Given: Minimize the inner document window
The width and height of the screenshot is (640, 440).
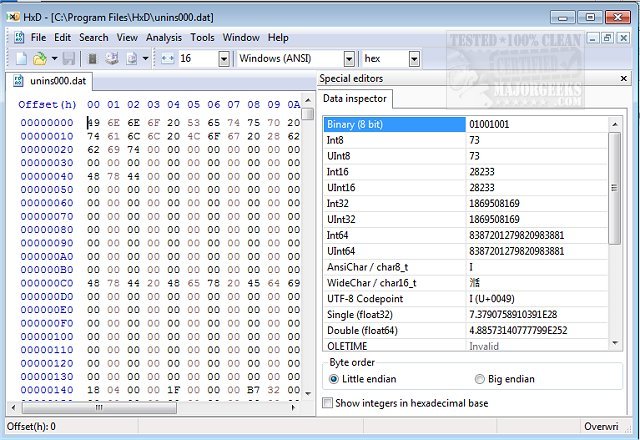Looking at the screenshot, I should click(x=593, y=38).
